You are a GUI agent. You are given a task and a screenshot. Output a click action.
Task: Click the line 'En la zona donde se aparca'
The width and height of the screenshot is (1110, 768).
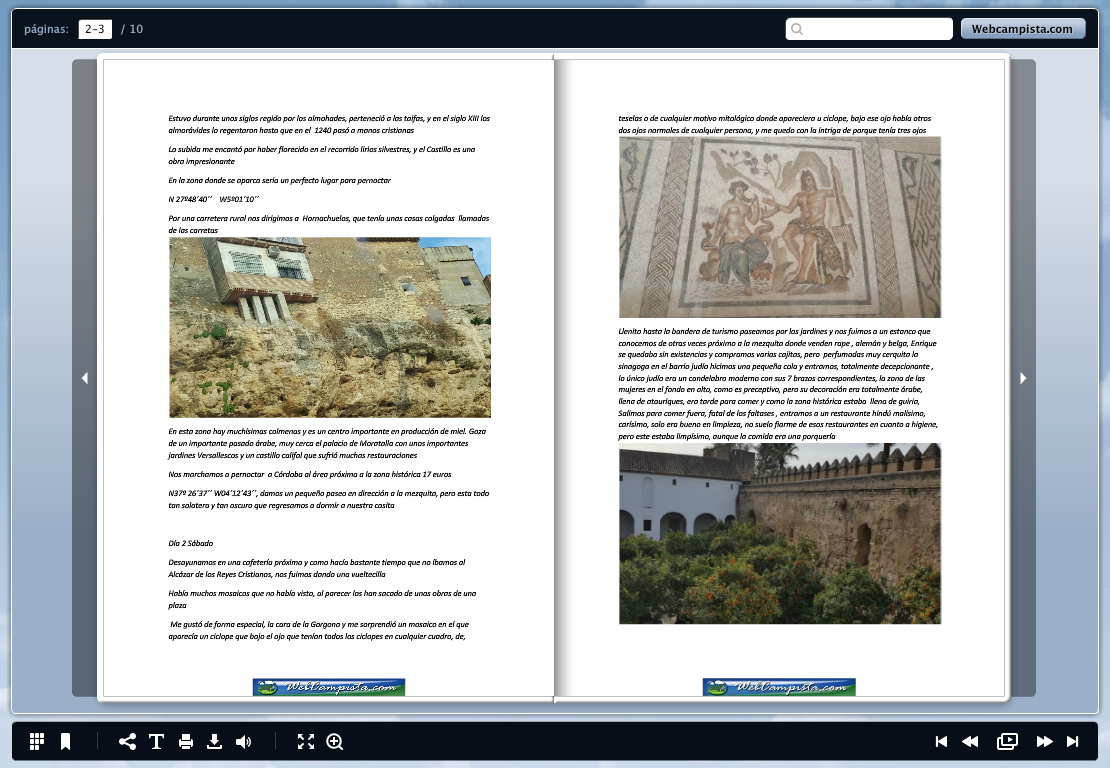280,180
